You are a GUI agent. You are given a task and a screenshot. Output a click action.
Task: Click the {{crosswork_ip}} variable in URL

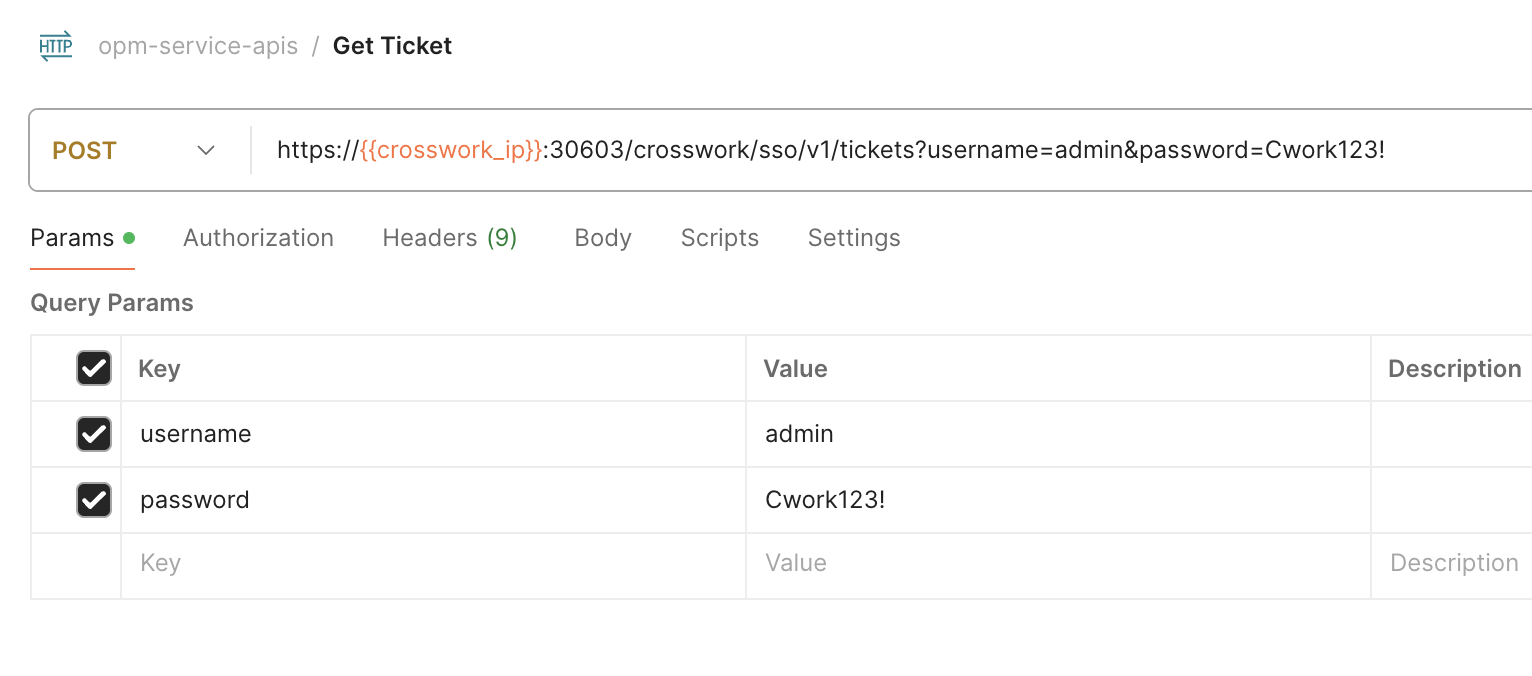[450, 151]
